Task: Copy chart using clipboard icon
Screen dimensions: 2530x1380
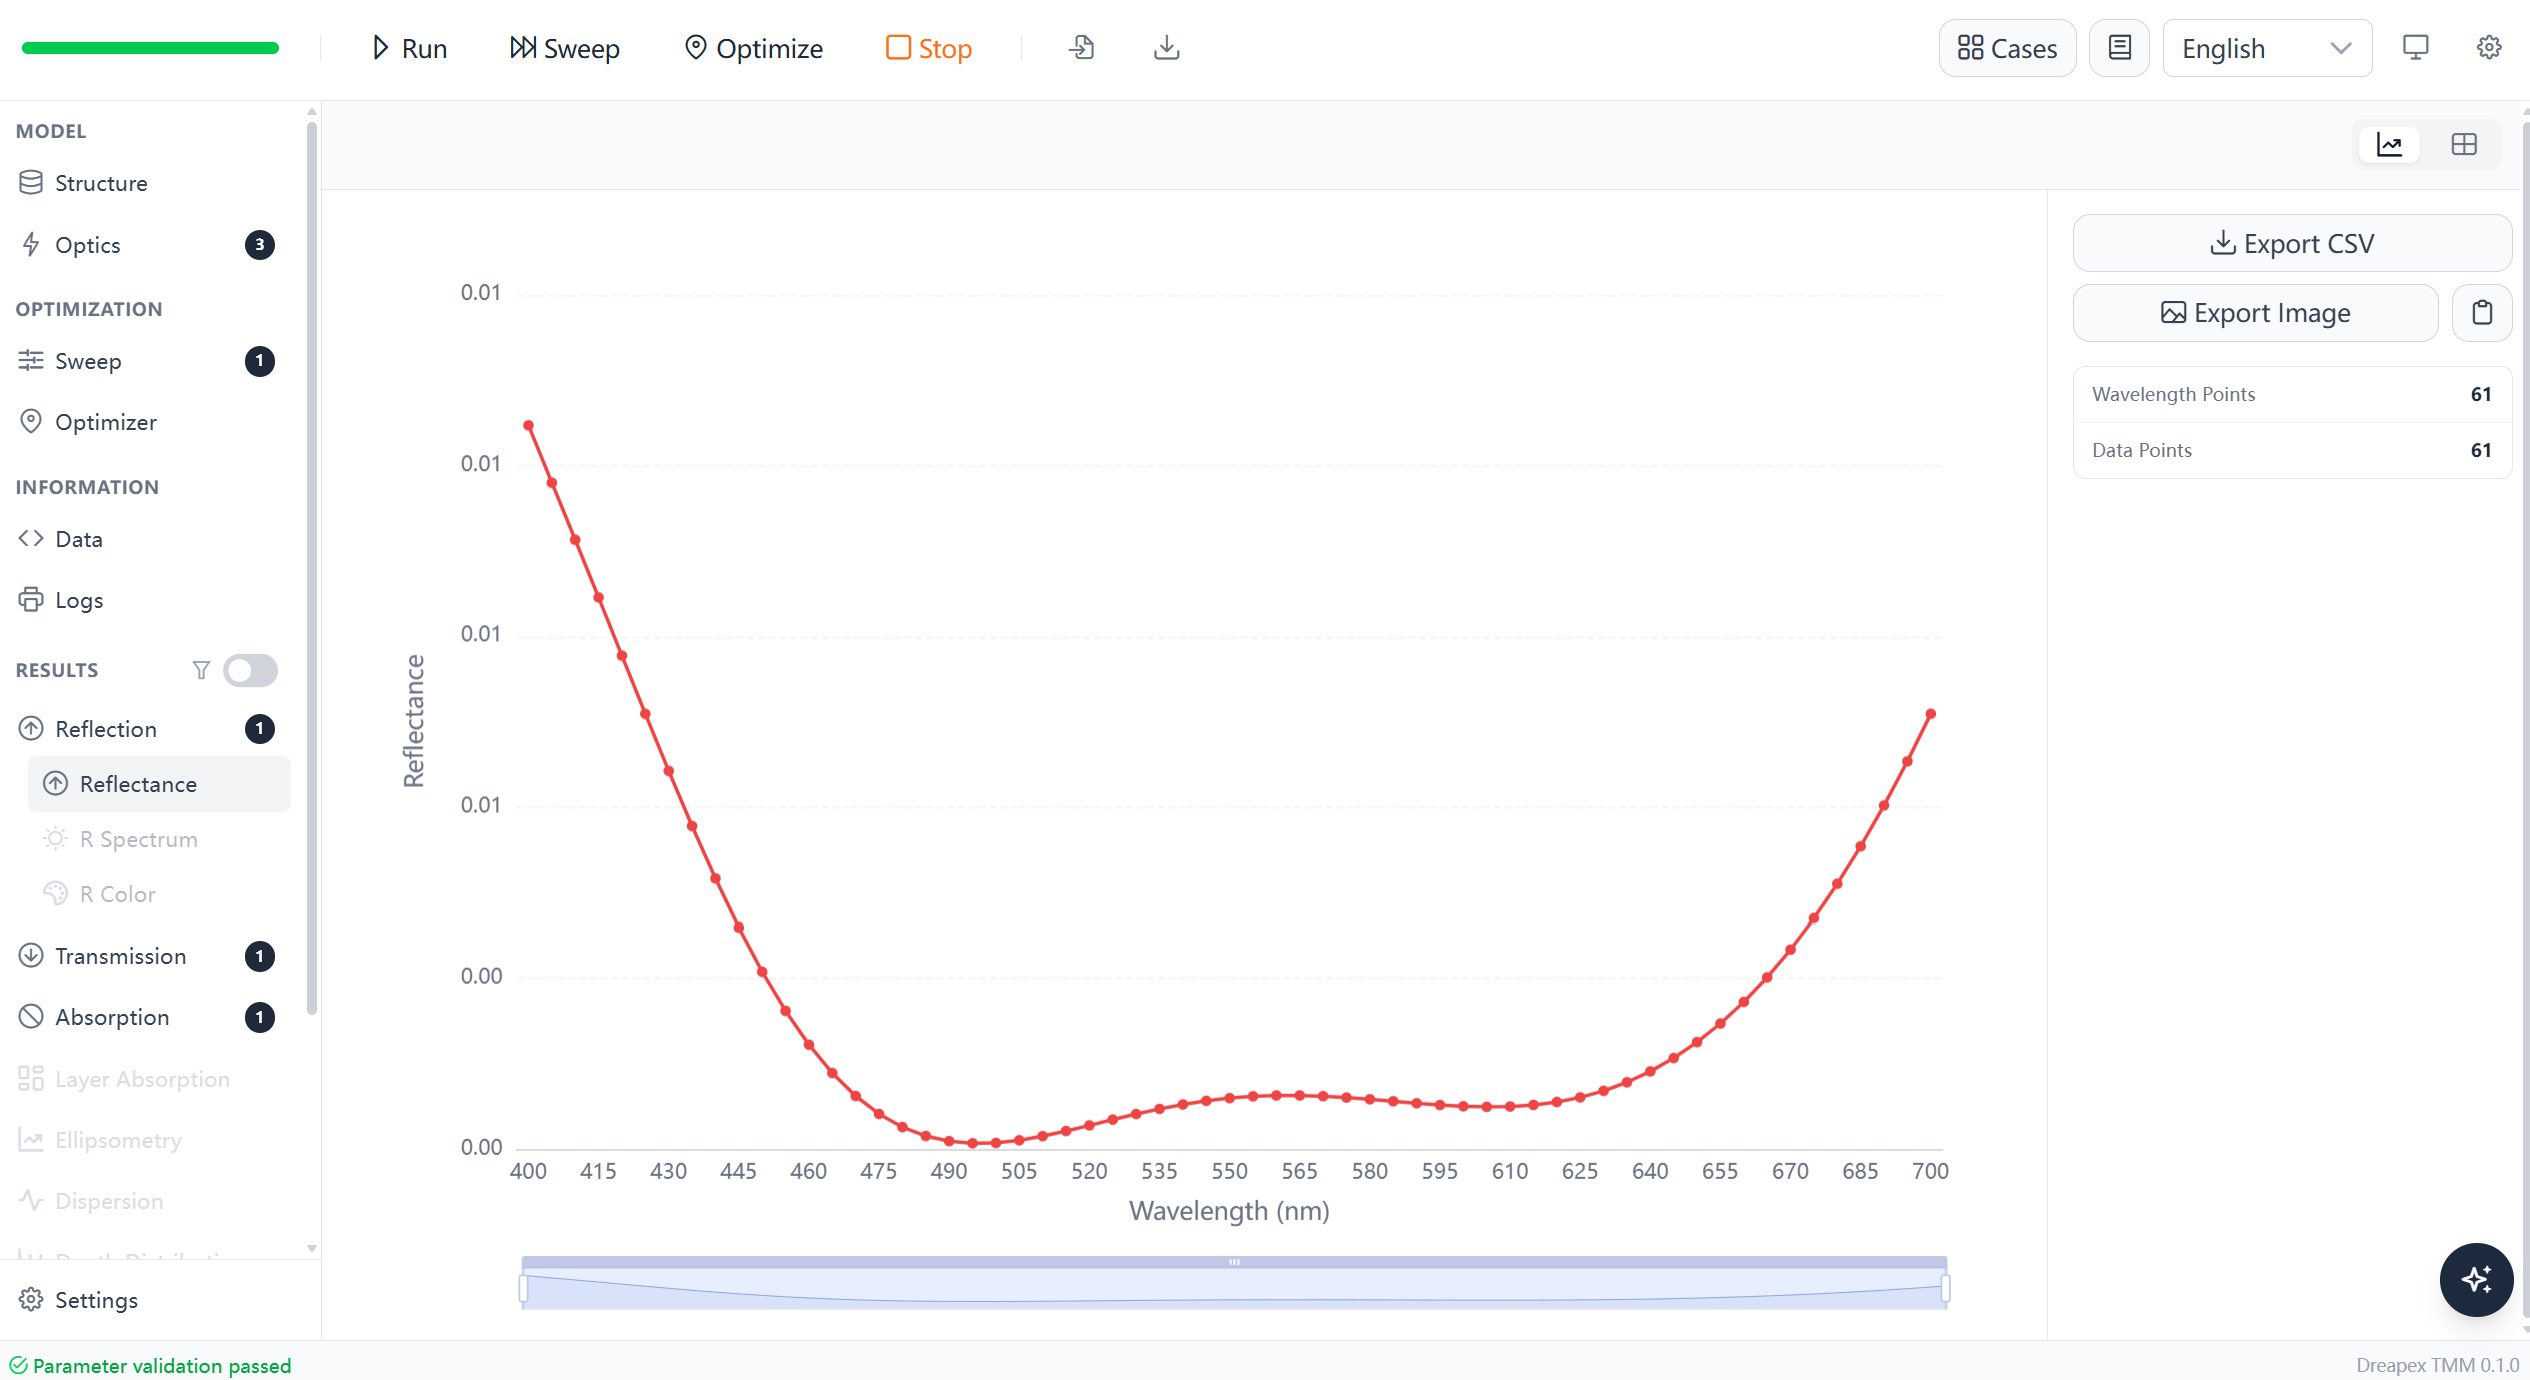Action: click(x=2482, y=313)
